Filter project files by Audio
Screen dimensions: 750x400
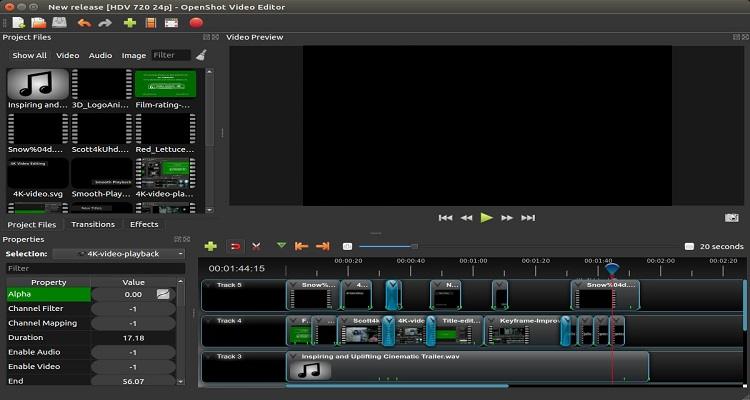tap(100, 56)
